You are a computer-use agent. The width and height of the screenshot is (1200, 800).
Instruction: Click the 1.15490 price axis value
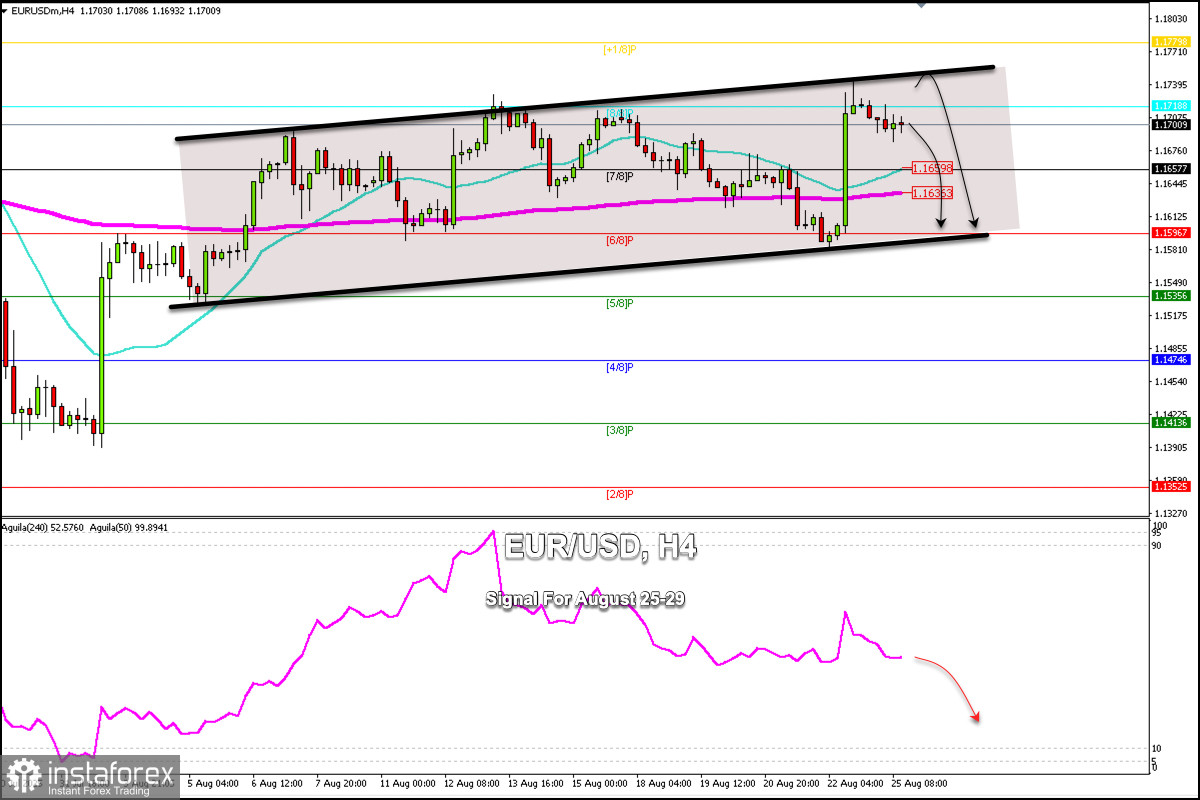1170,283
